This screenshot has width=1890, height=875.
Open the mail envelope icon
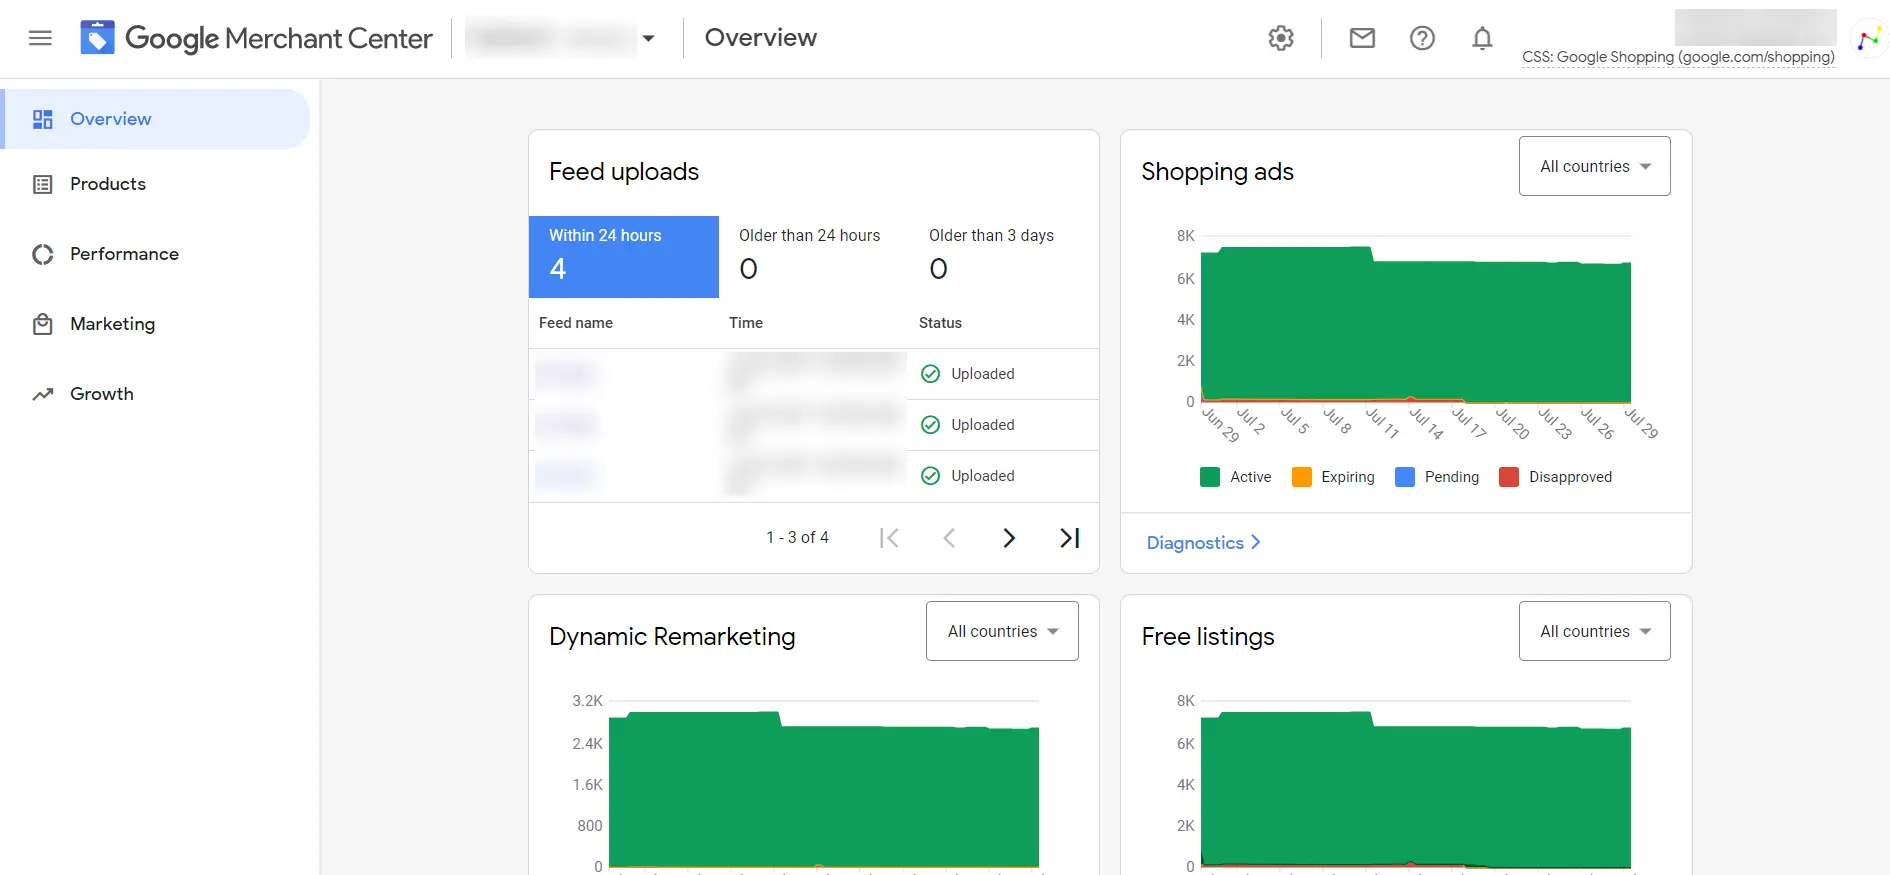pos(1362,38)
